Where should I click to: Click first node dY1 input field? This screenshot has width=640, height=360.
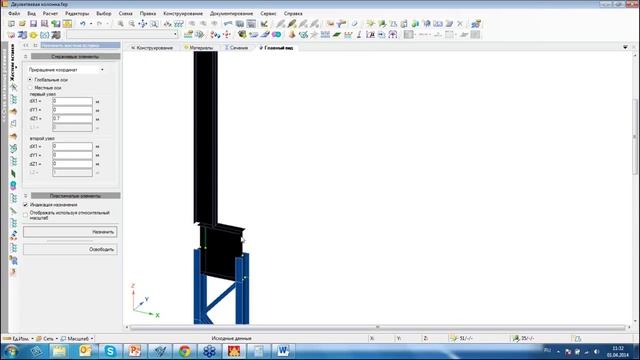(72, 110)
